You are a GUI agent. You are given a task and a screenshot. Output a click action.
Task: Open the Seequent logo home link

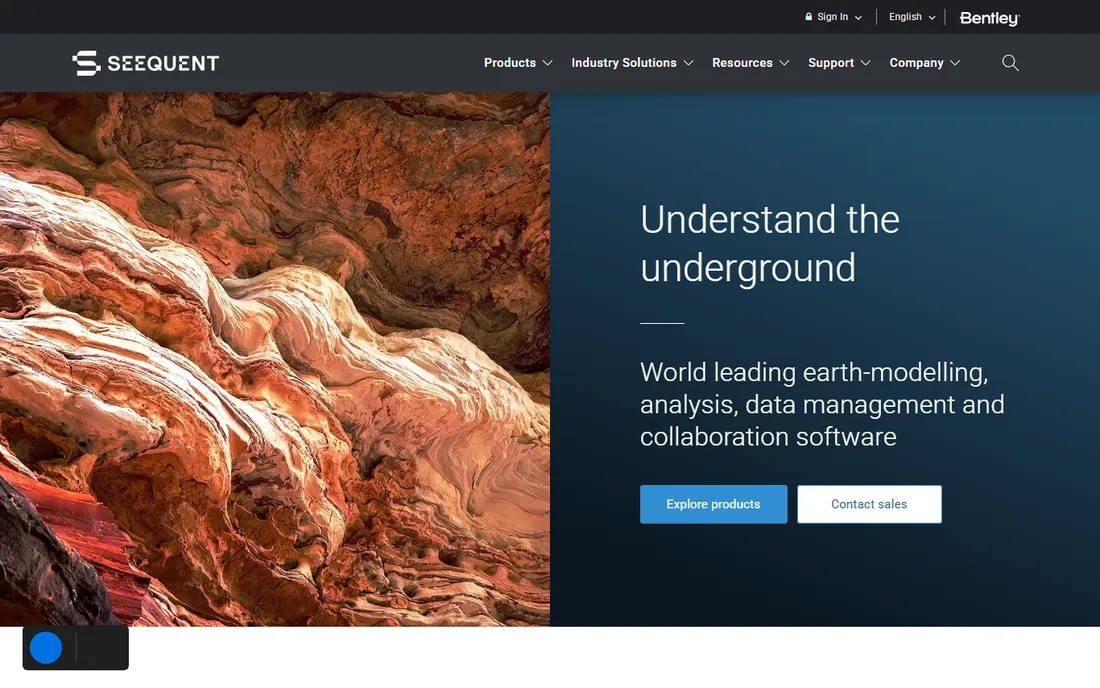(146, 63)
